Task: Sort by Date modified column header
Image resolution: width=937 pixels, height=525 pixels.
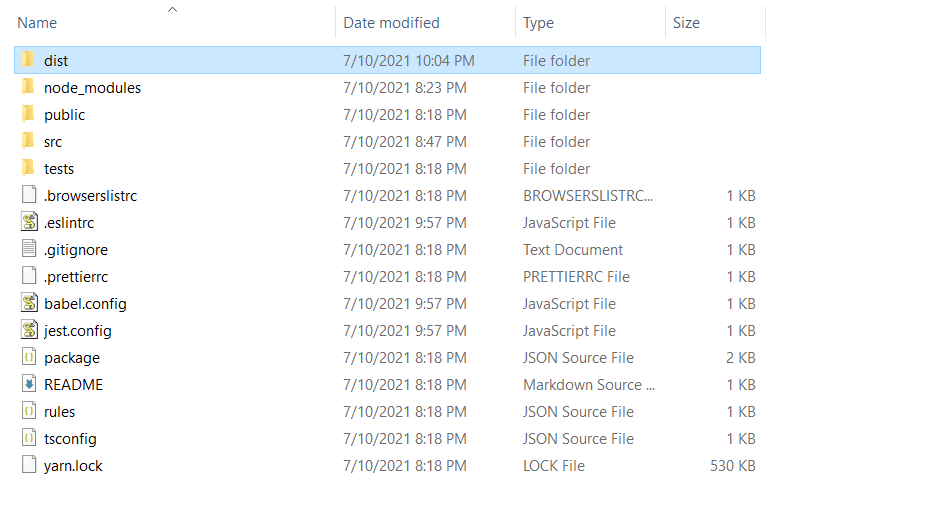Action: (391, 22)
